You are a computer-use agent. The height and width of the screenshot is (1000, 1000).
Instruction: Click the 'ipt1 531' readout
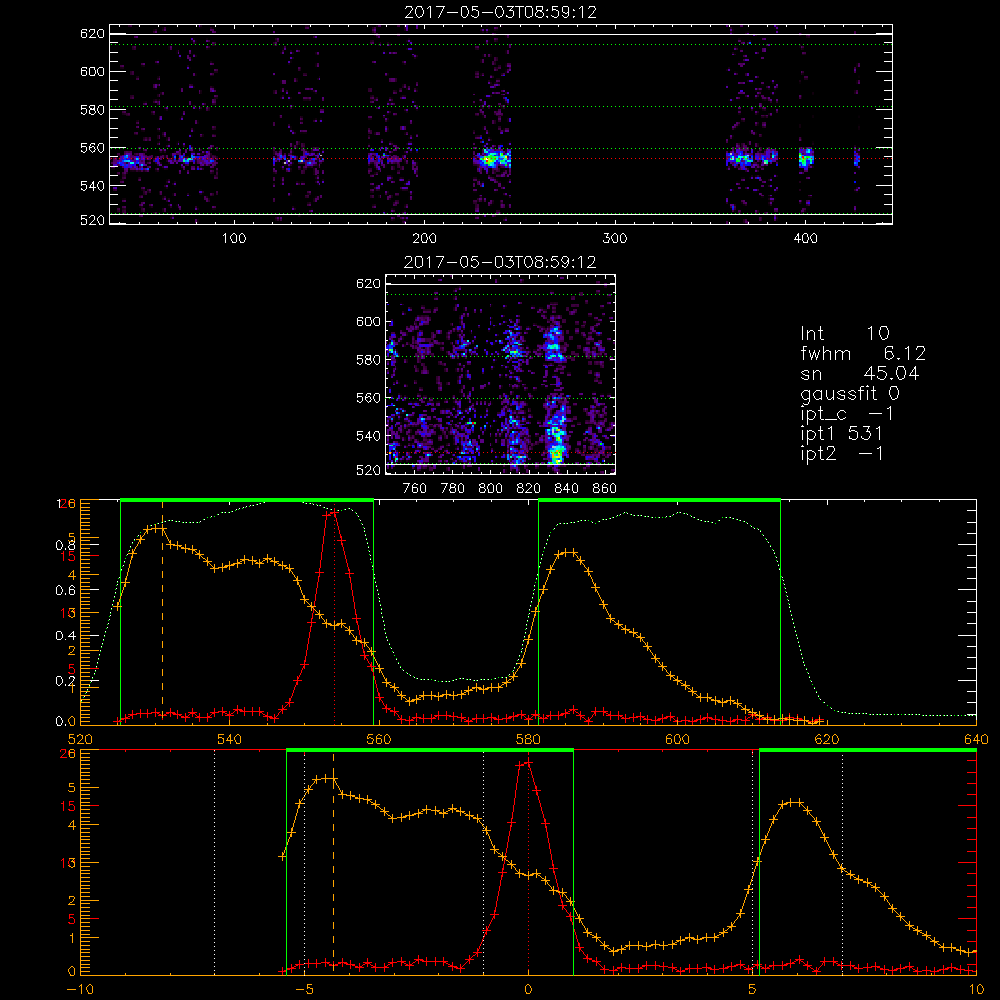tap(841, 434)
